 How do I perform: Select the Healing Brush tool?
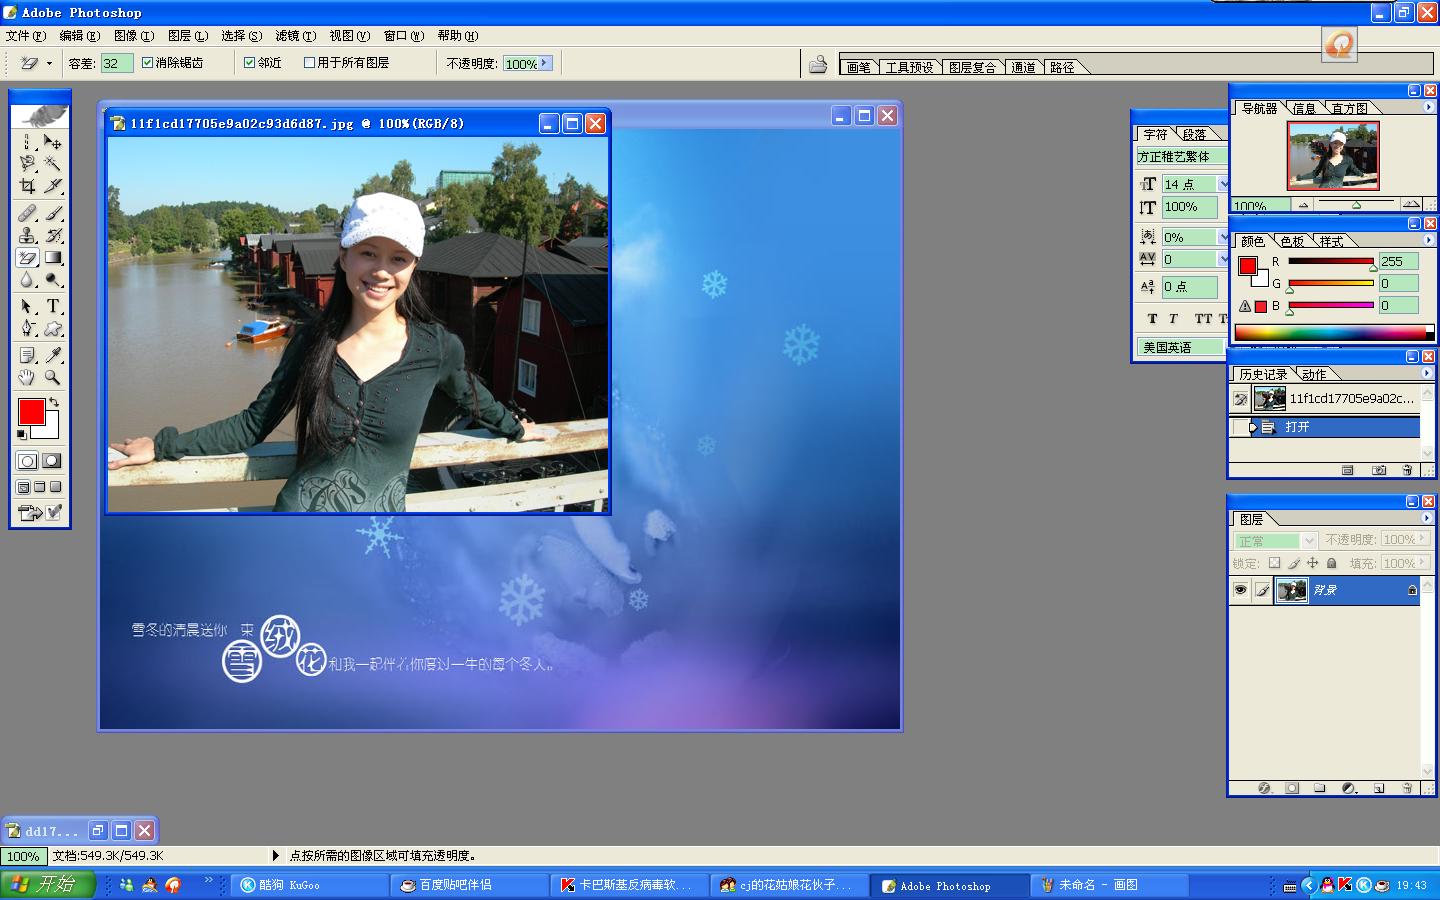pyautogui.click(x=27, y=212)
